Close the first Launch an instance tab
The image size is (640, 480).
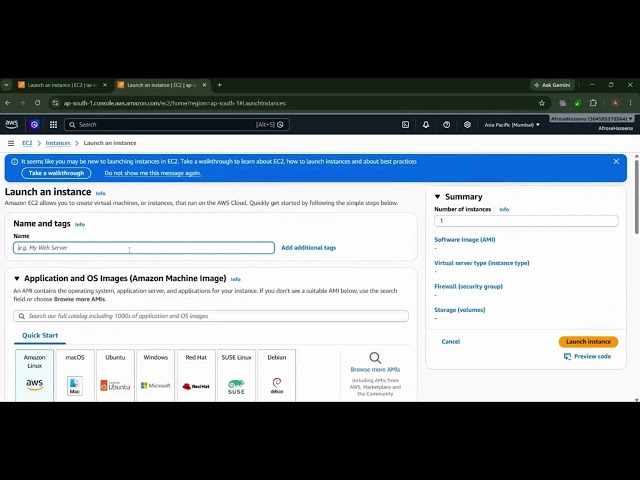105,85
